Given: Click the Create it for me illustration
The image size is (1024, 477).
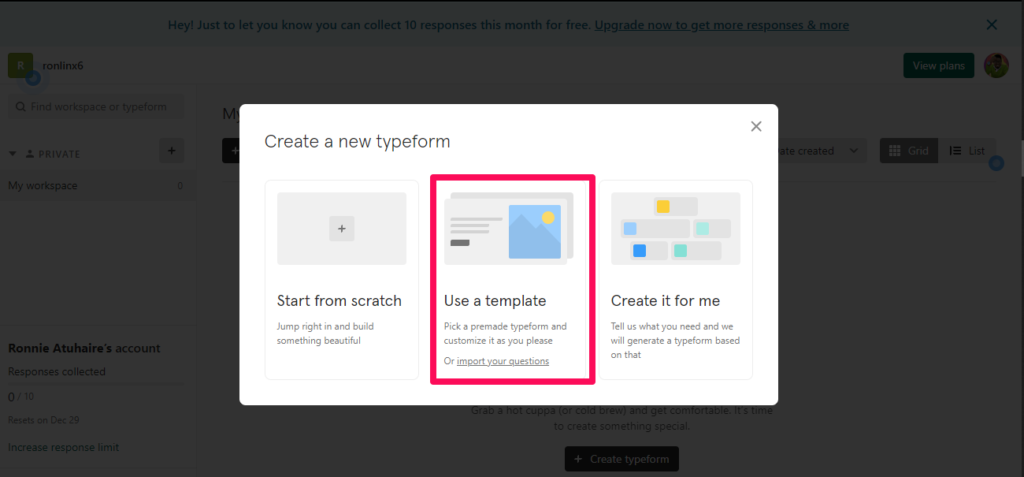Looking at the screenshot, I should 676,229.
